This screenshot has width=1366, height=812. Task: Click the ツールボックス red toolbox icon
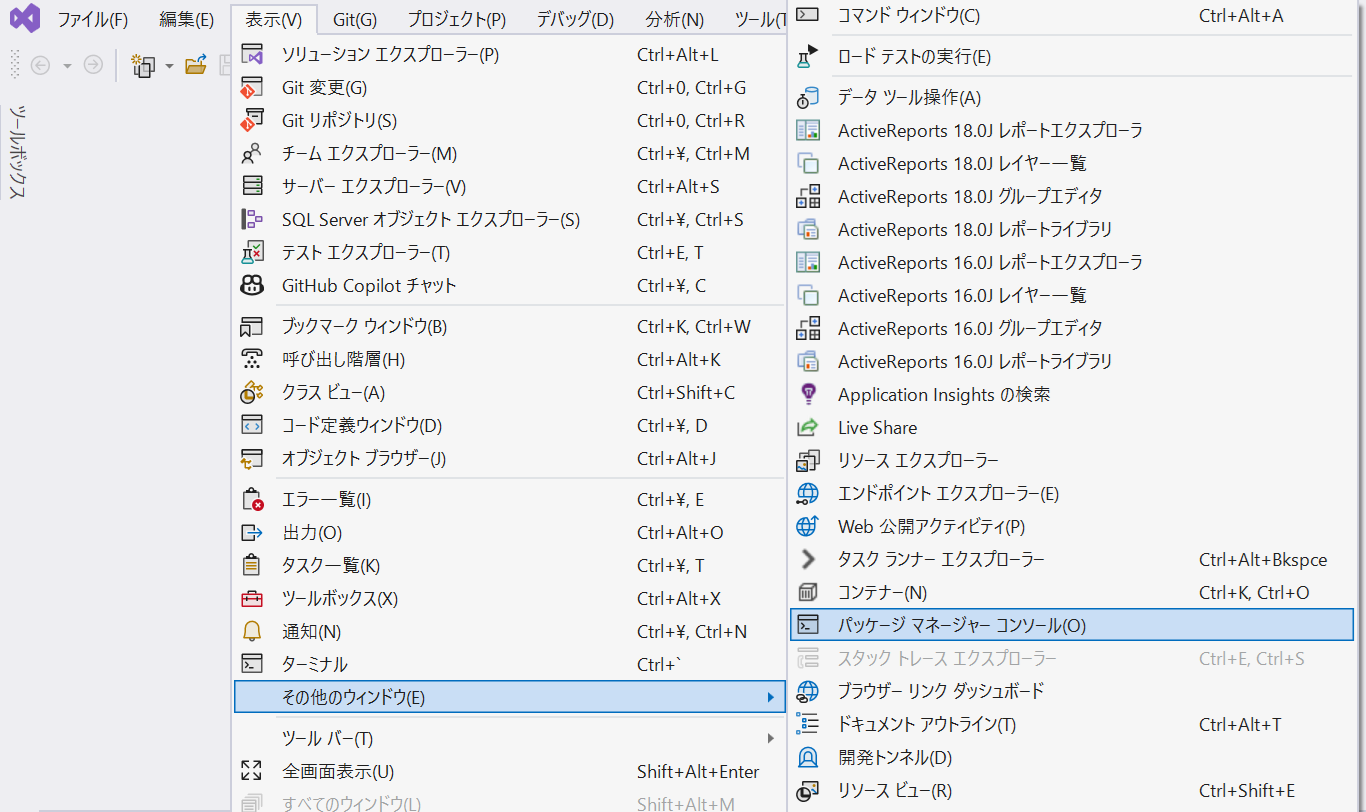(252, 599)
